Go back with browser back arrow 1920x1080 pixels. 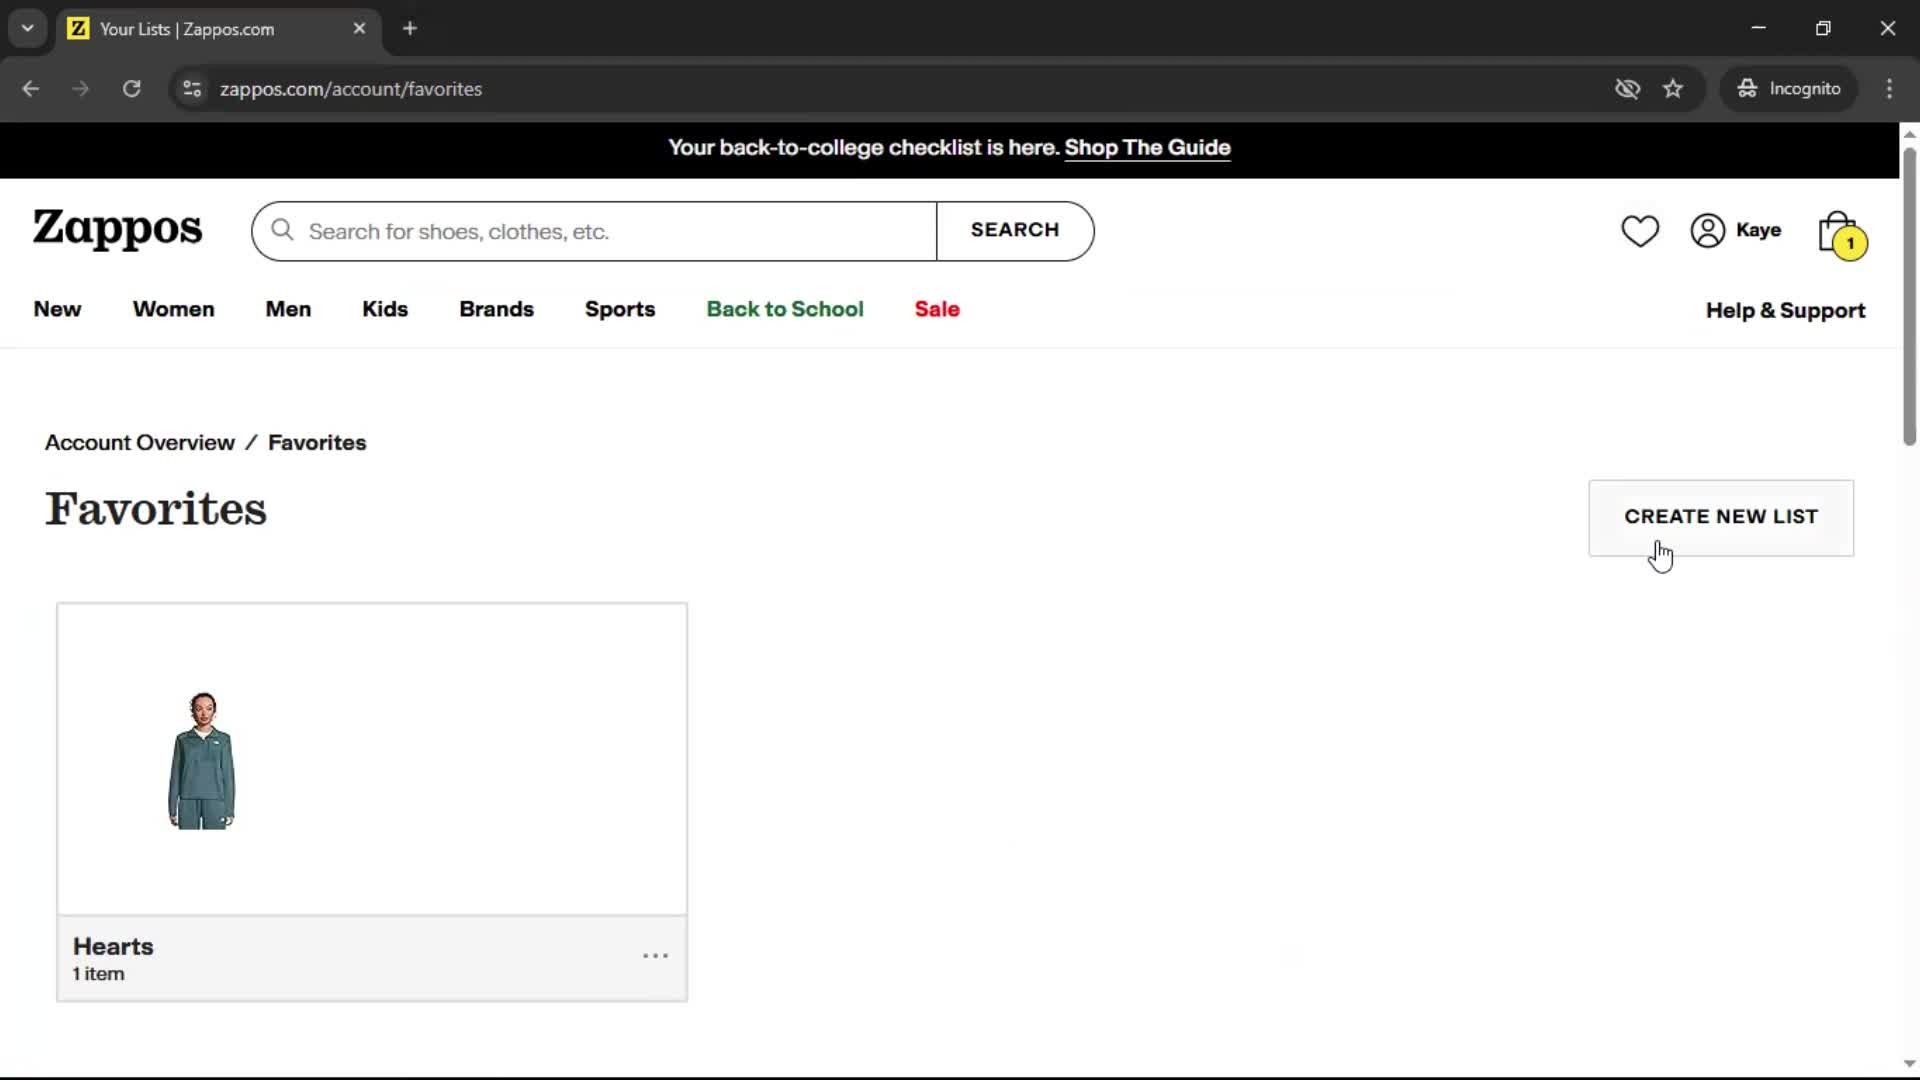[x=31, y=89]
